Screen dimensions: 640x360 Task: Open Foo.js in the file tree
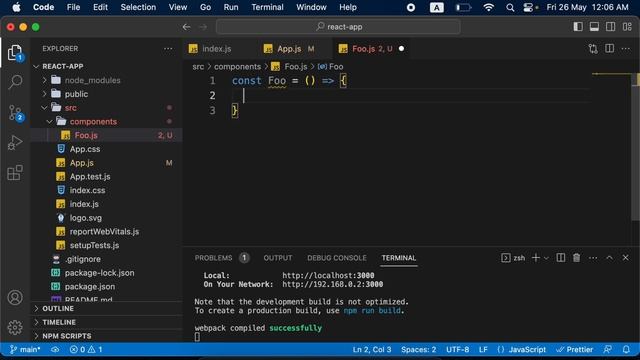tap(106, 135)
